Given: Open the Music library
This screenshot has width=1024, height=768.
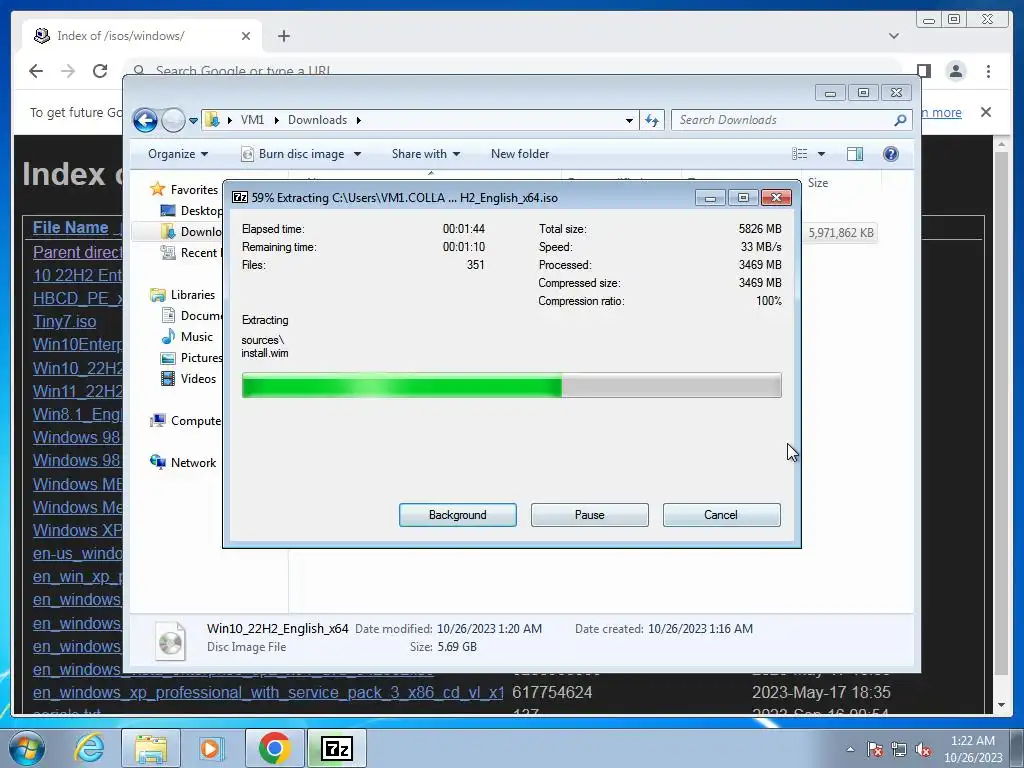Looking at the screenshot, I should click(x=187, y=336).
